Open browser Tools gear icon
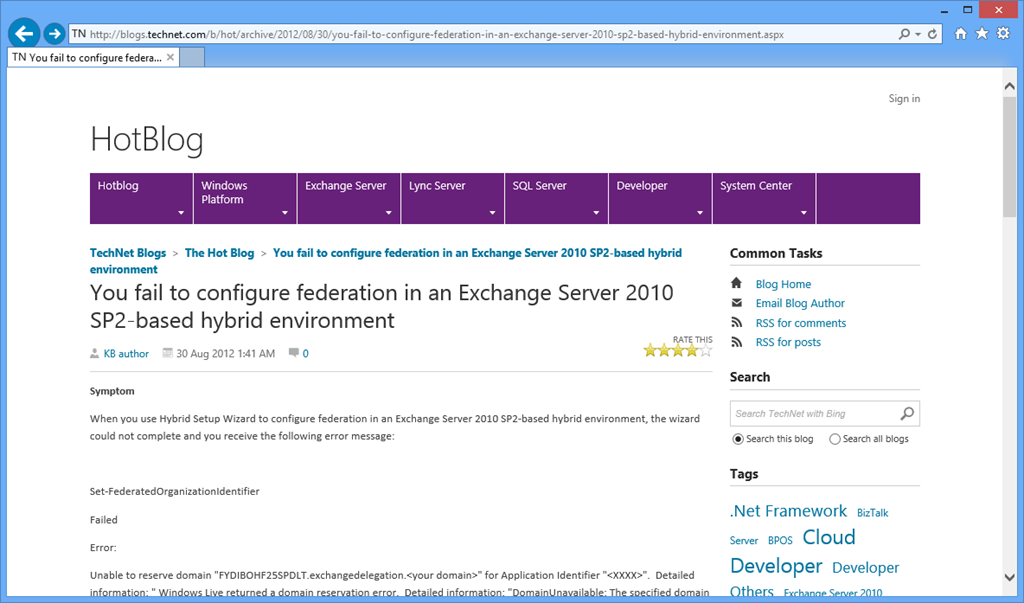Screen dimensions: 1024x603 click(1003, 33)
